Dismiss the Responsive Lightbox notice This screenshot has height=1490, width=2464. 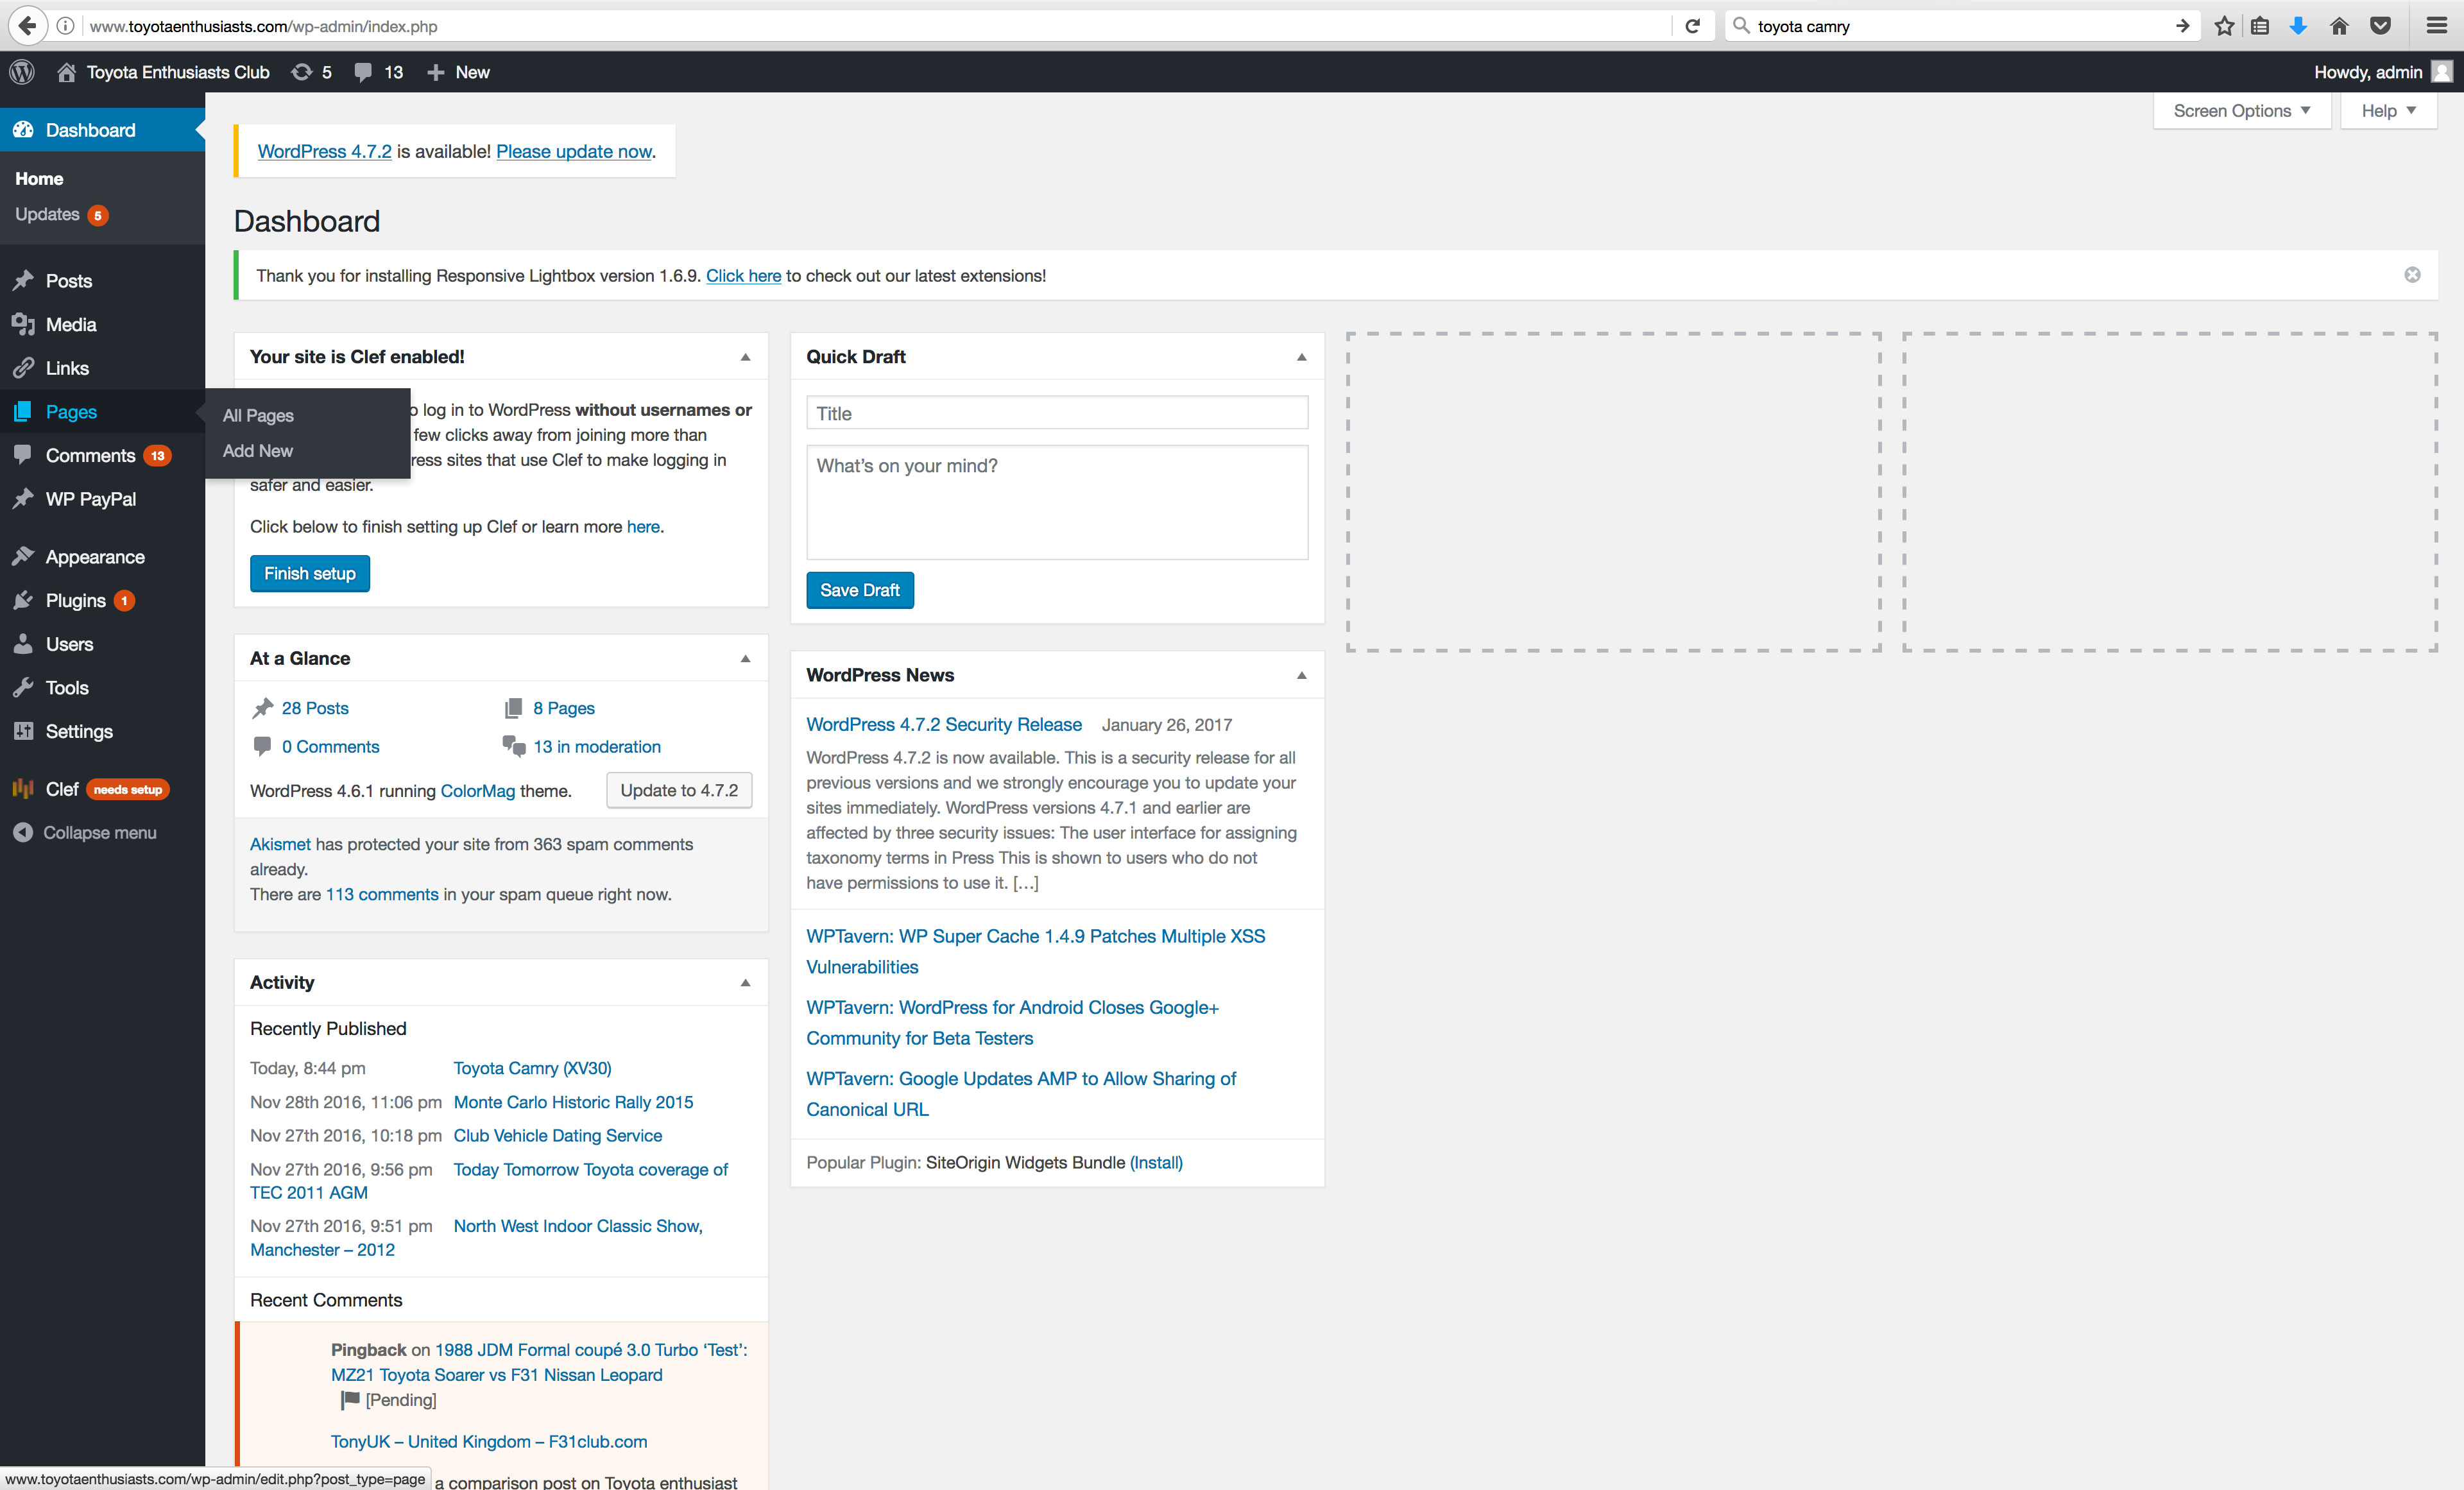pos(2412,275)
